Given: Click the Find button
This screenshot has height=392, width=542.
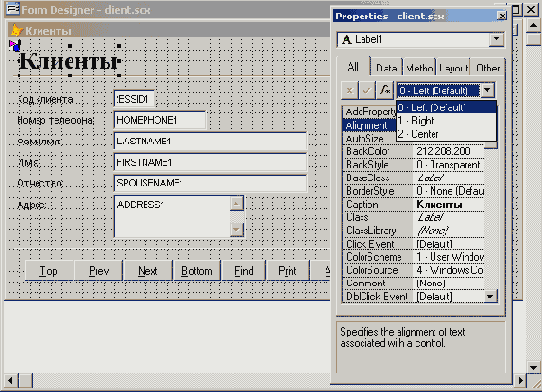Looking at the screenshot, I should coord(244,271).
